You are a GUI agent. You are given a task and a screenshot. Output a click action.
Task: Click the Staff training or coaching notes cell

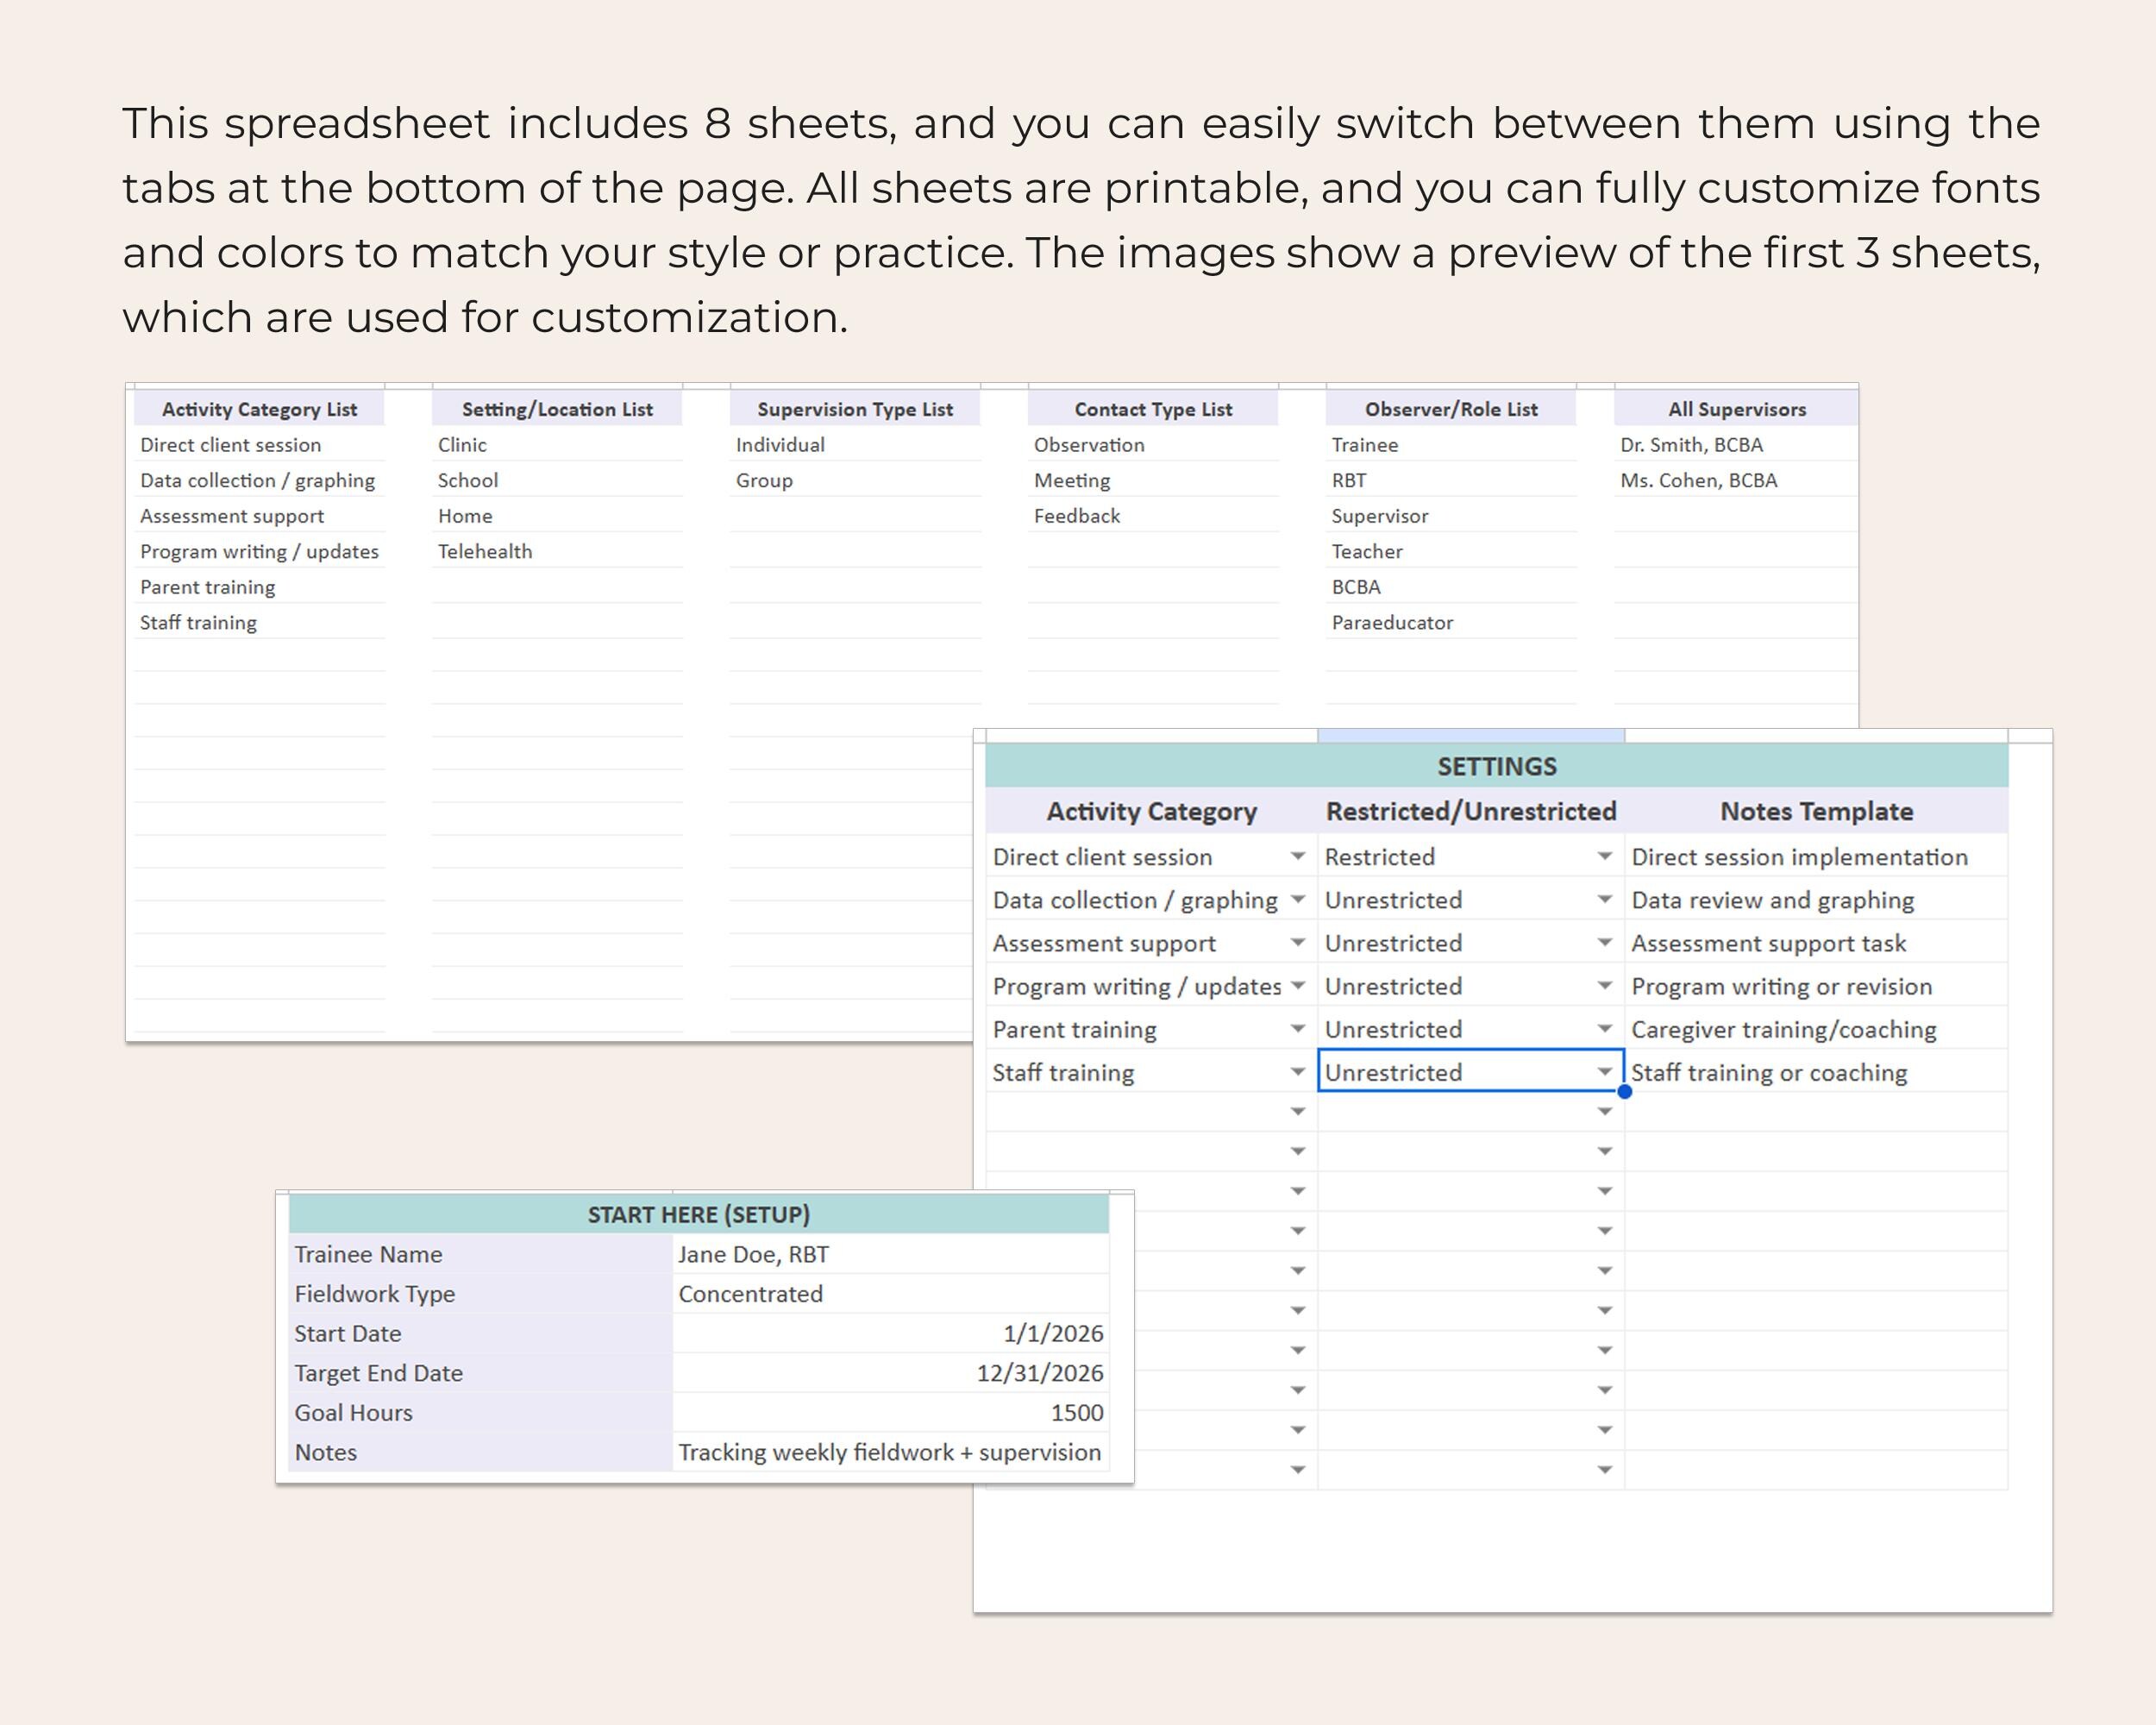coord(1816,1072)
